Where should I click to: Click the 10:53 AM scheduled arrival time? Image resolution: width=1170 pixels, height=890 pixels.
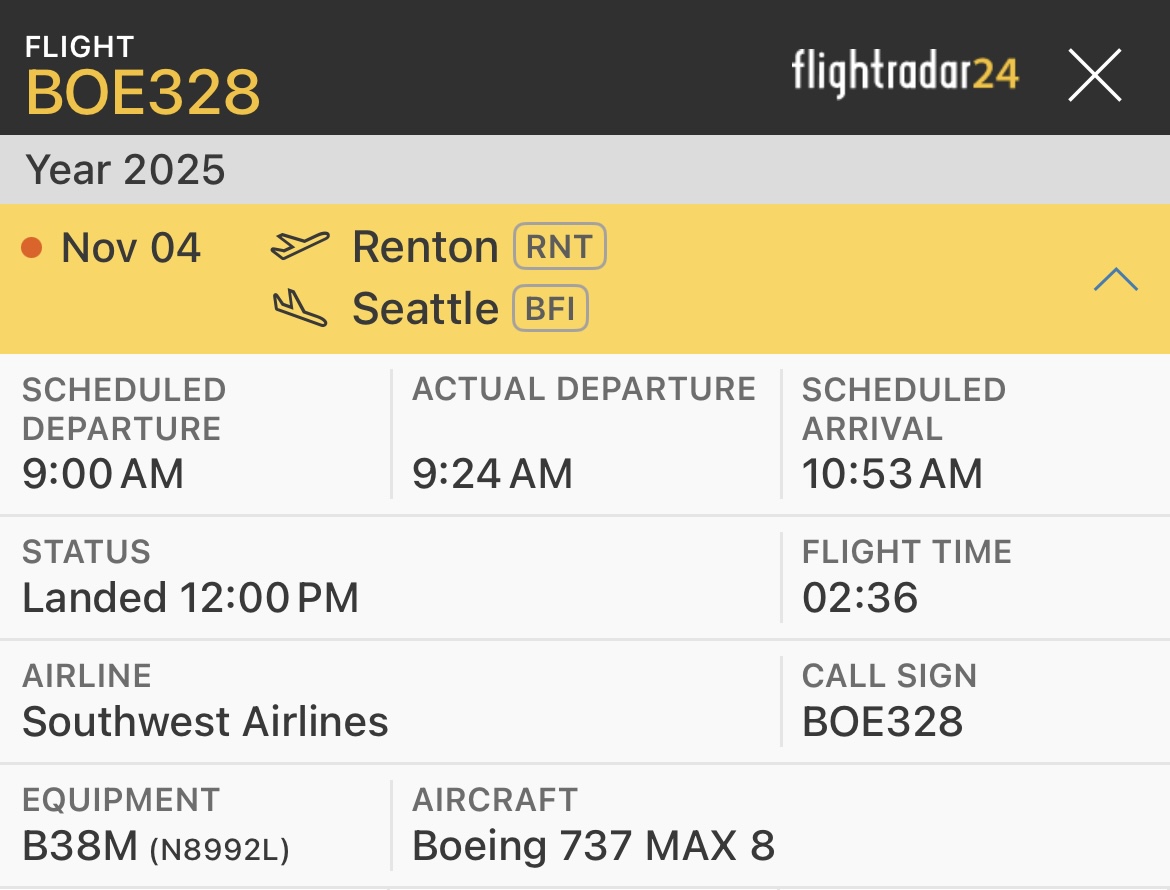click(x=892, y=474)
